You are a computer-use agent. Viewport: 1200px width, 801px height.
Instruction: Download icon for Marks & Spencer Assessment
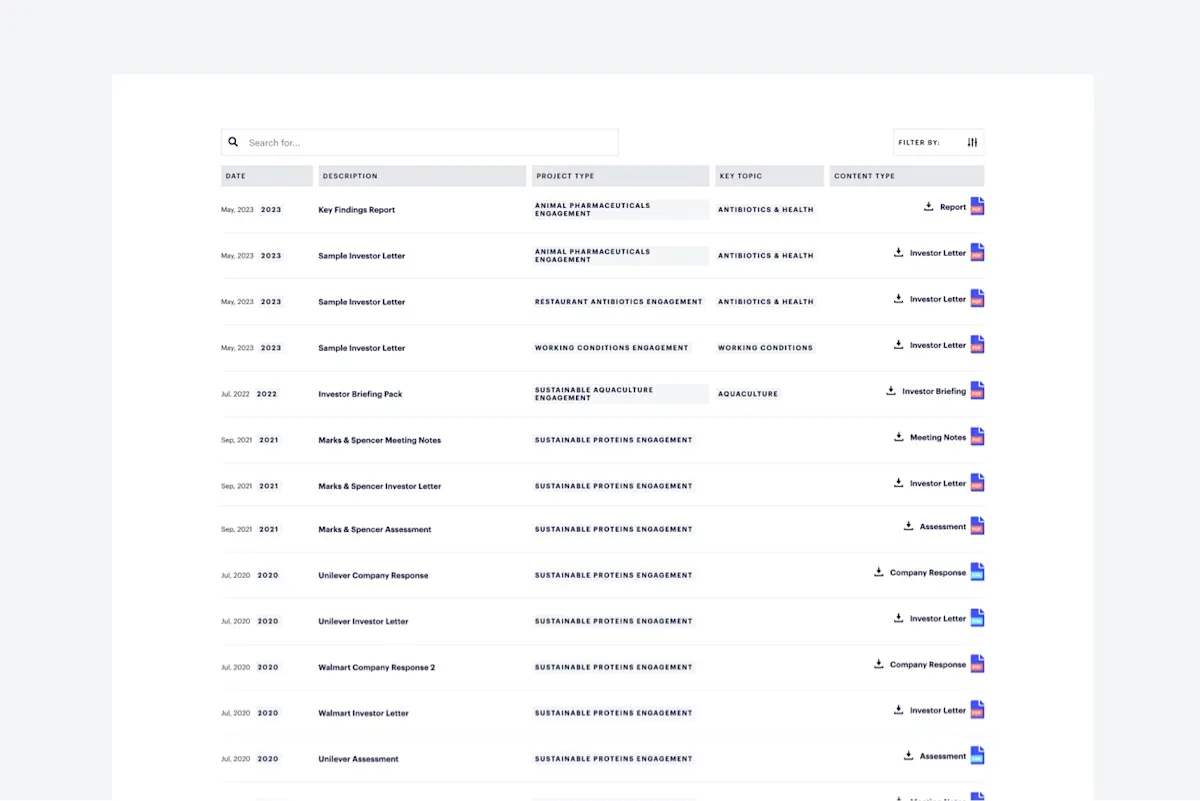tap(909, 525)
